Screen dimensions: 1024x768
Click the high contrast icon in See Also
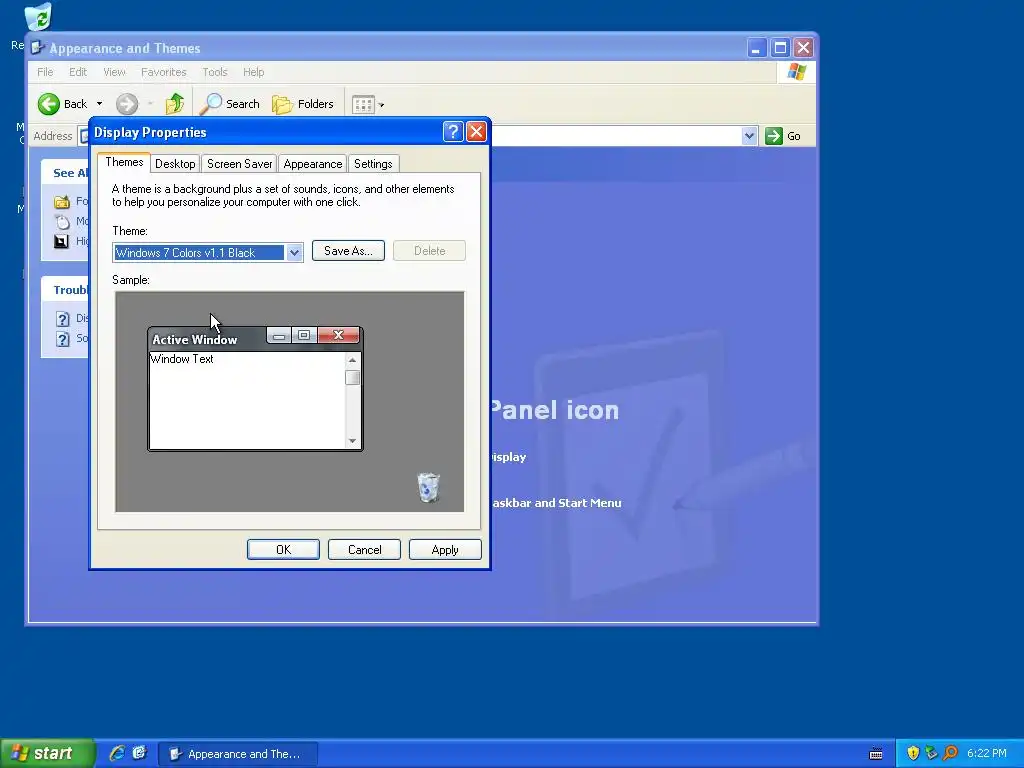click(61, 242)
